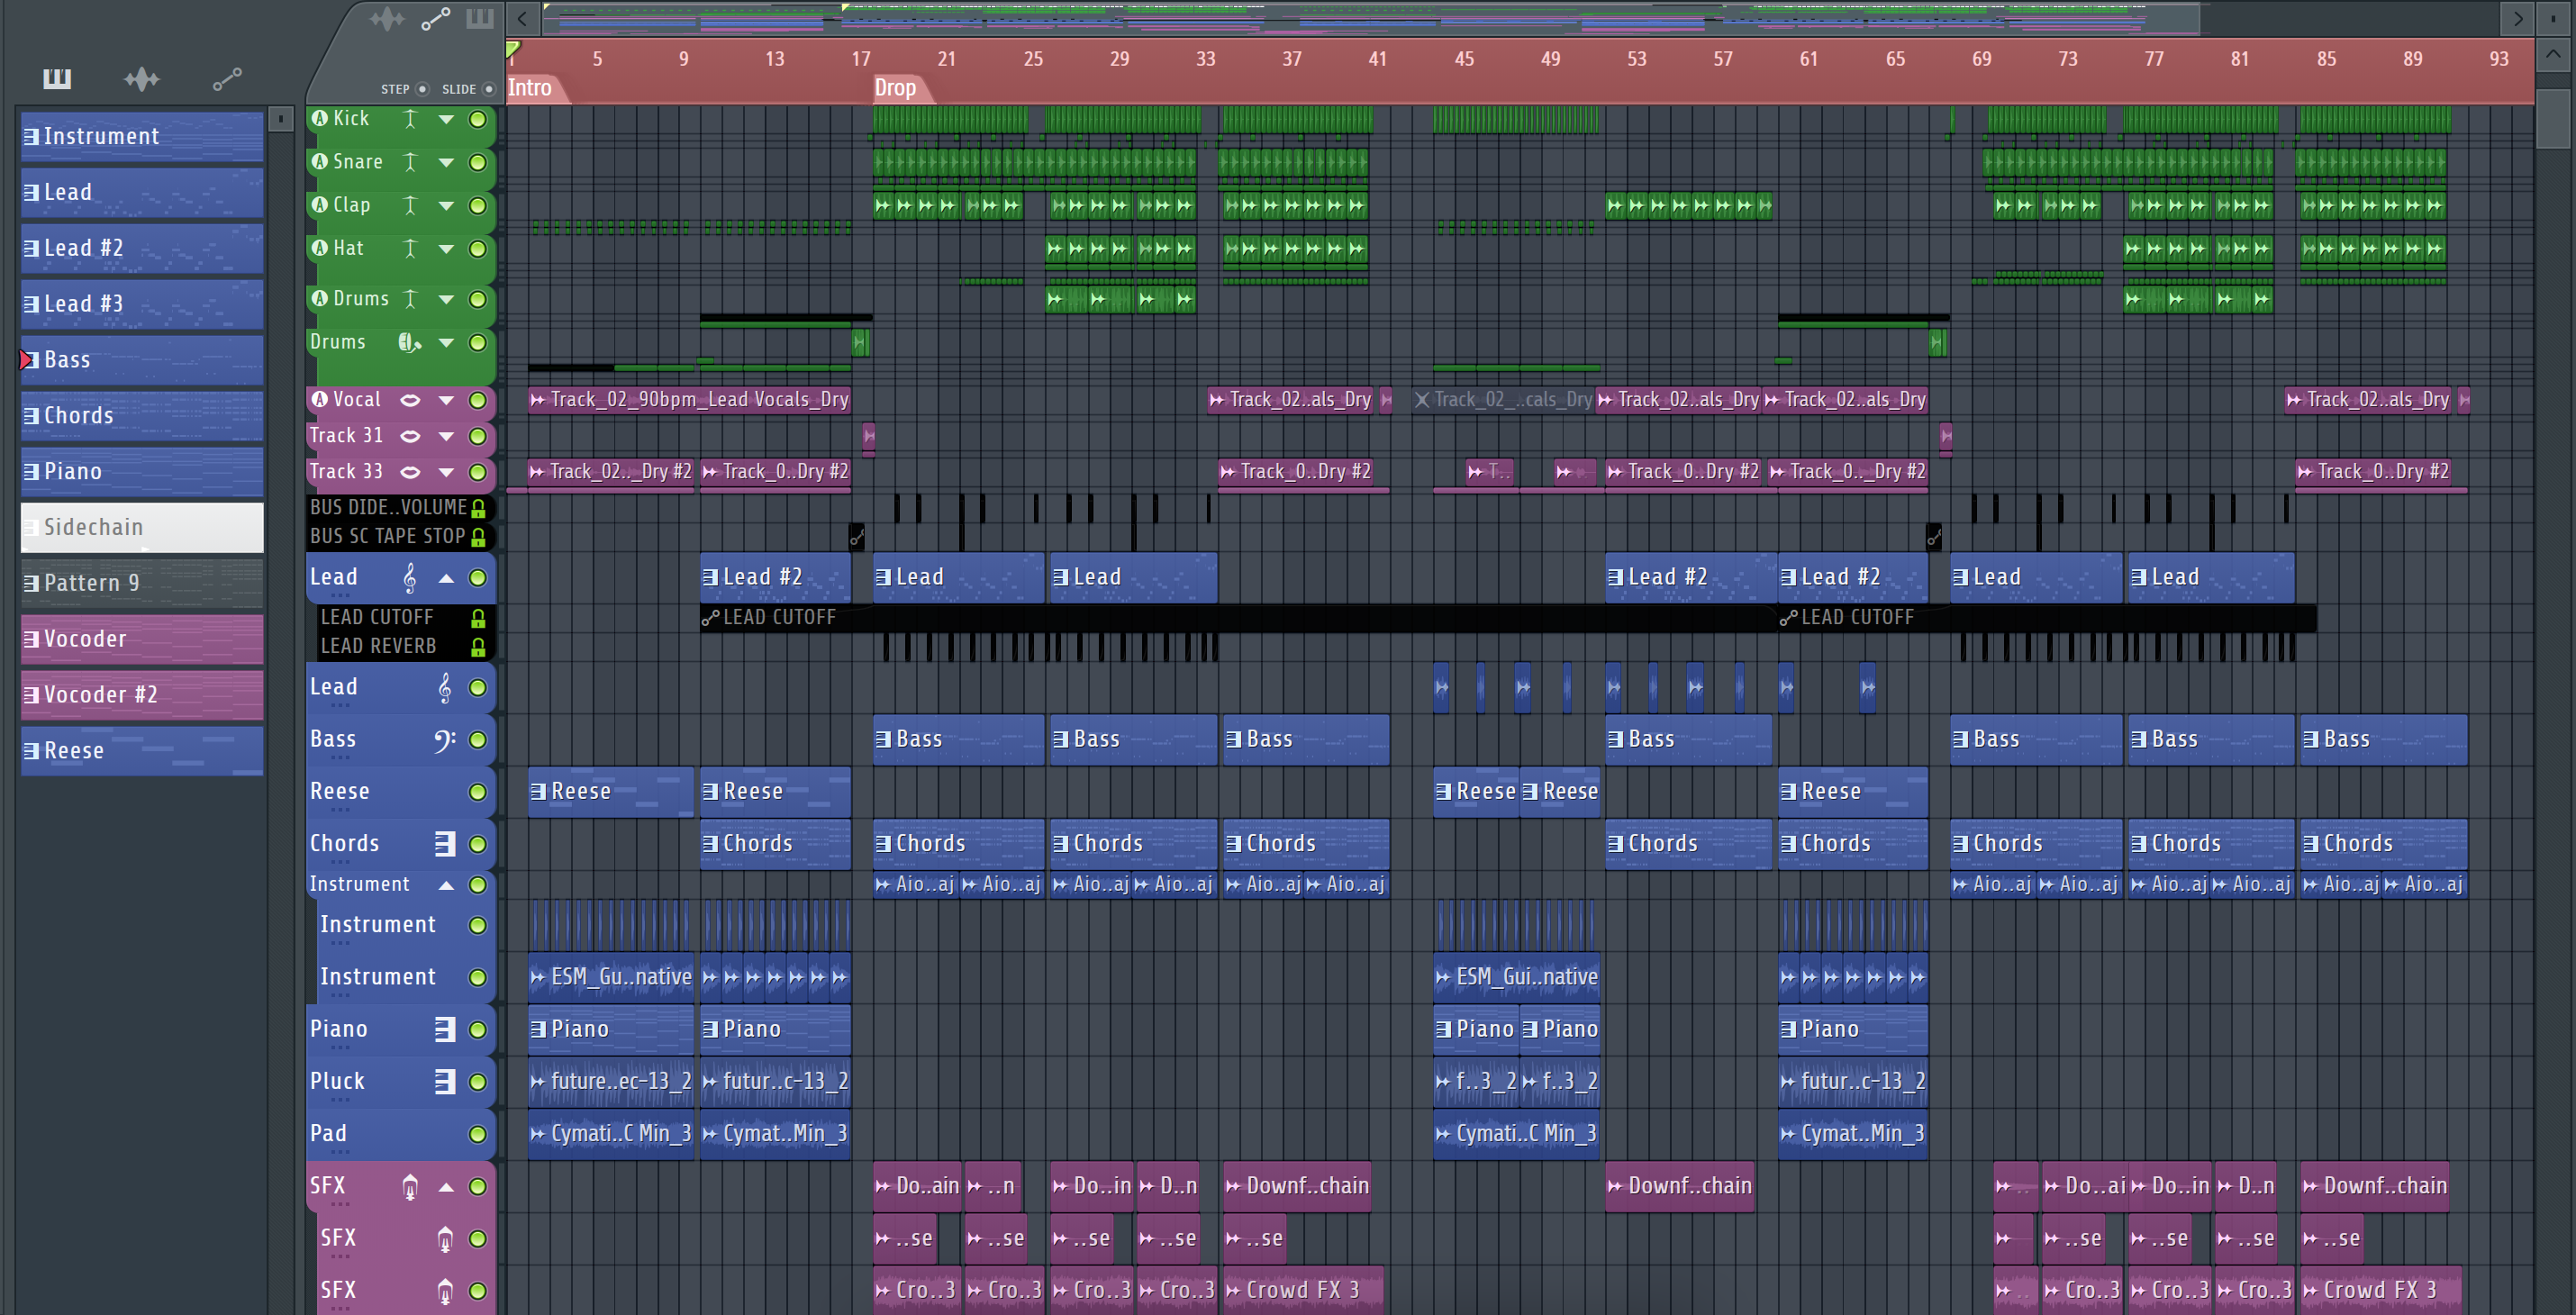Mute the Vocal track
Image resolution: width=2576 pixels, height=1315 pixels.
pos(478,400)
